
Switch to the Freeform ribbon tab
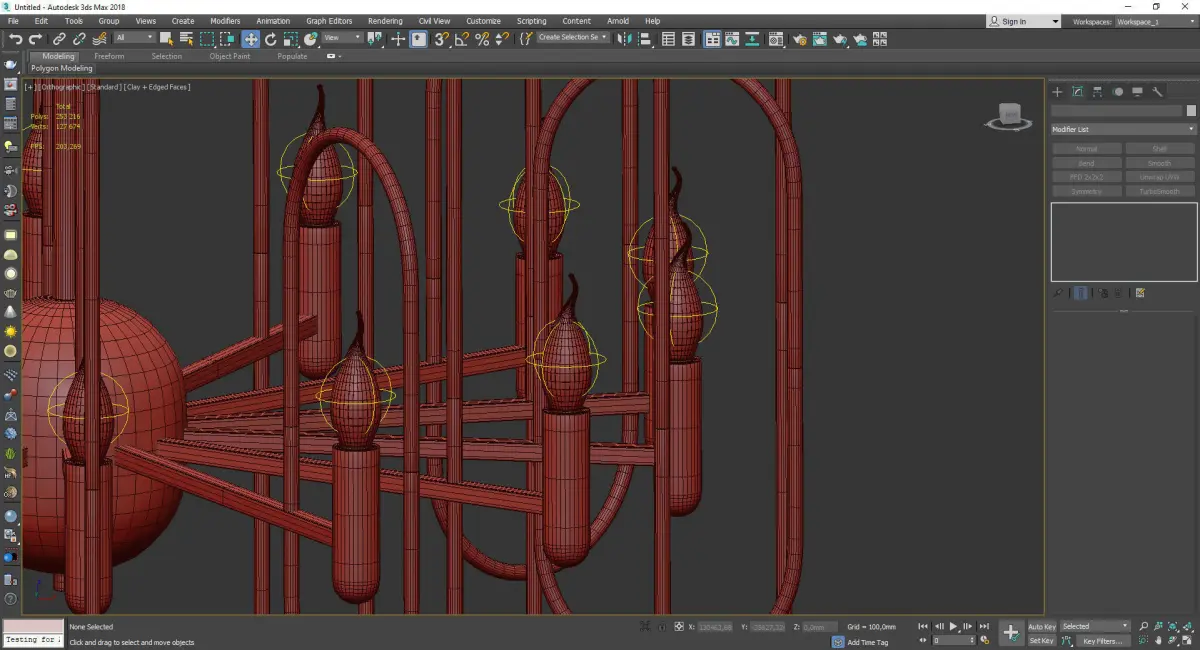(109, 56)
